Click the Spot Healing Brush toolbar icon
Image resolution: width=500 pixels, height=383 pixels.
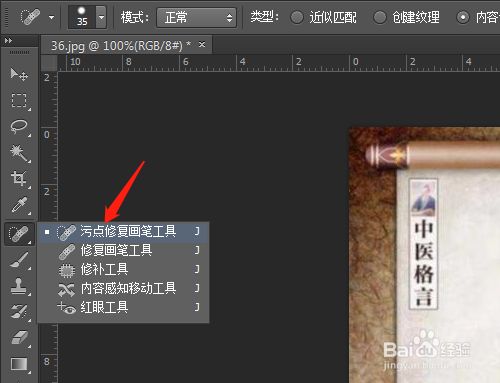click(19, 234)
